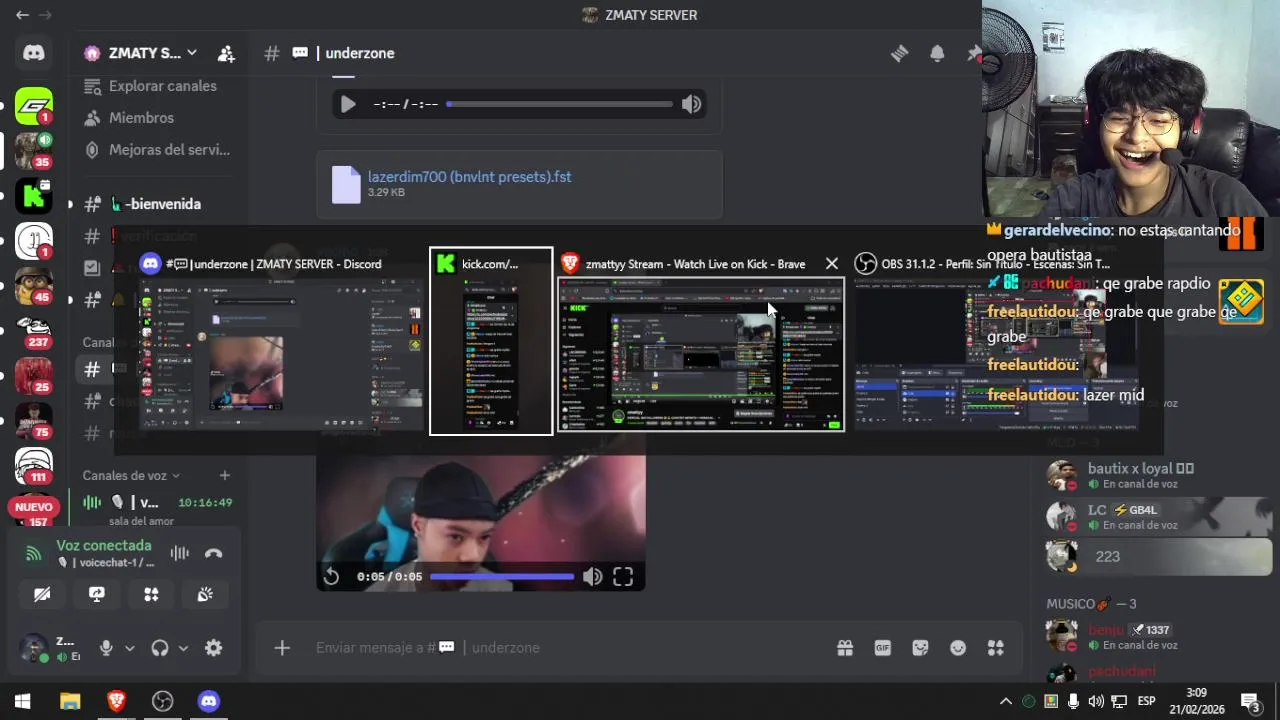1280x720 pixels.
Task: Play the audio attachment
Action: point(347,104)
